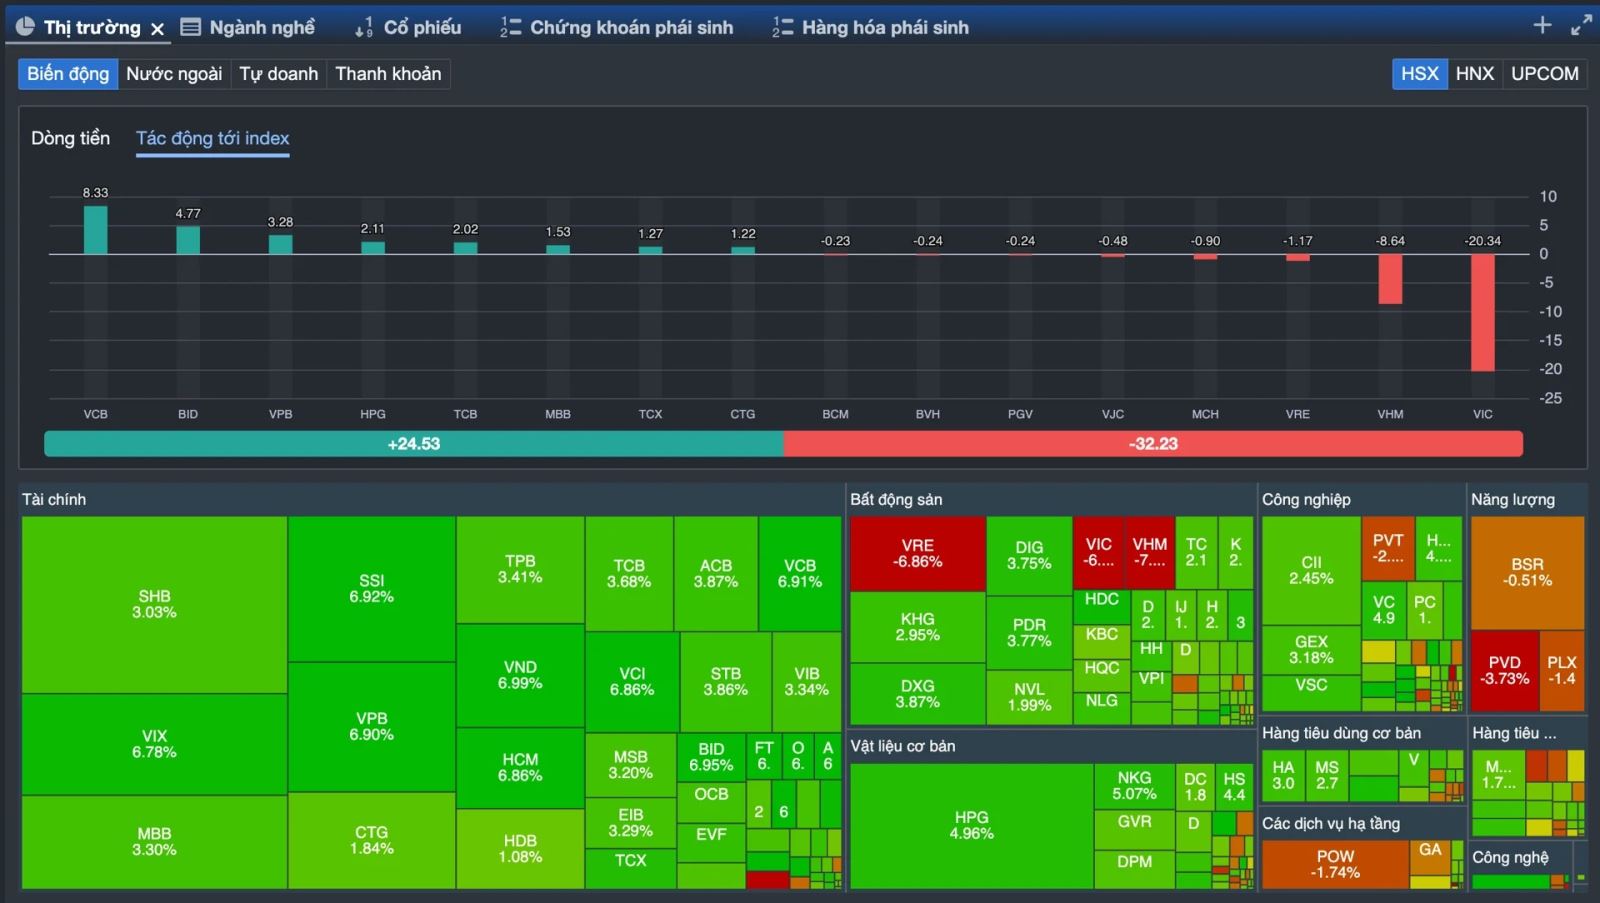Image resolution: width=1600 pixels, height=903 pixels.
Task: Select the Tác động tới index tab
Action: click(212, 138)
